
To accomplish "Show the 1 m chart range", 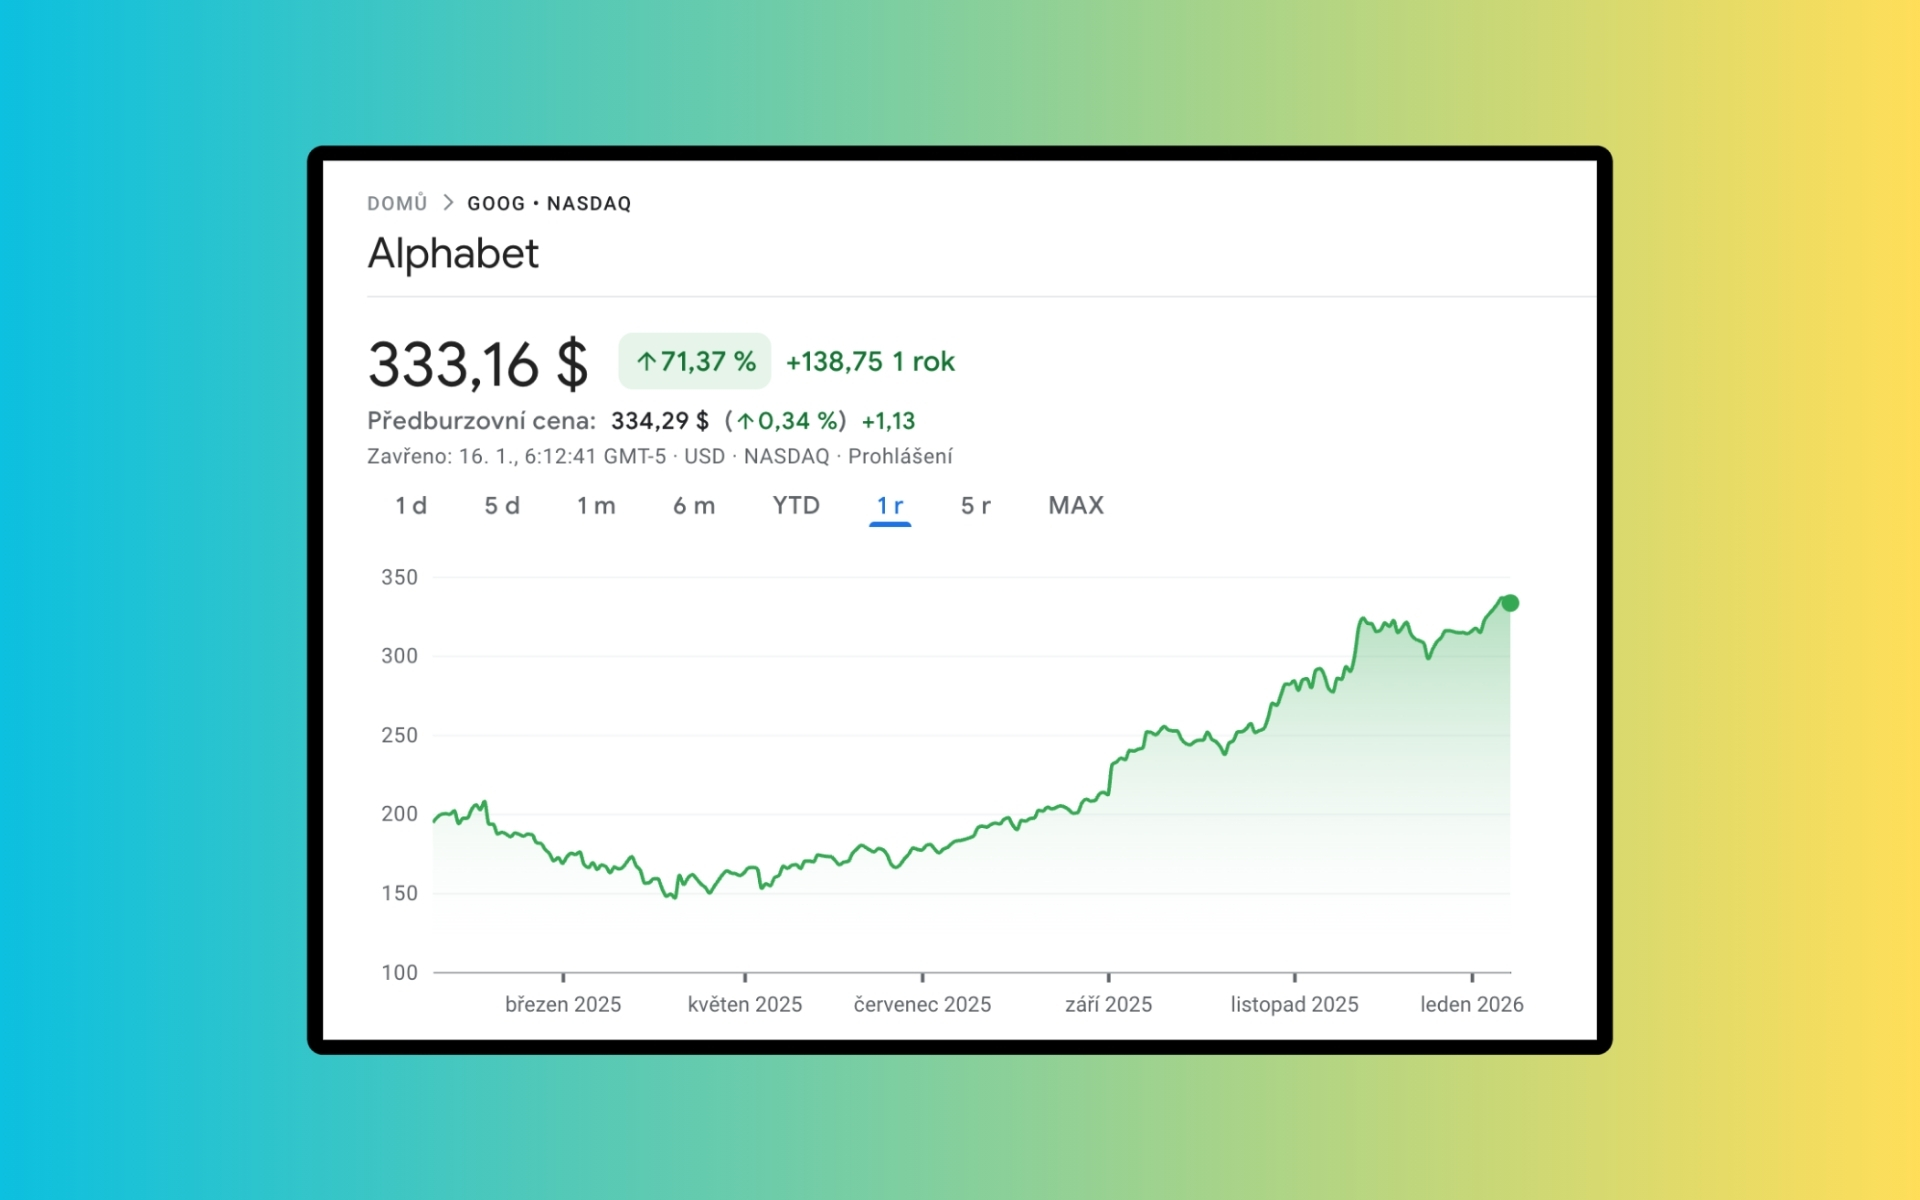I will click(x=596, y=506).
